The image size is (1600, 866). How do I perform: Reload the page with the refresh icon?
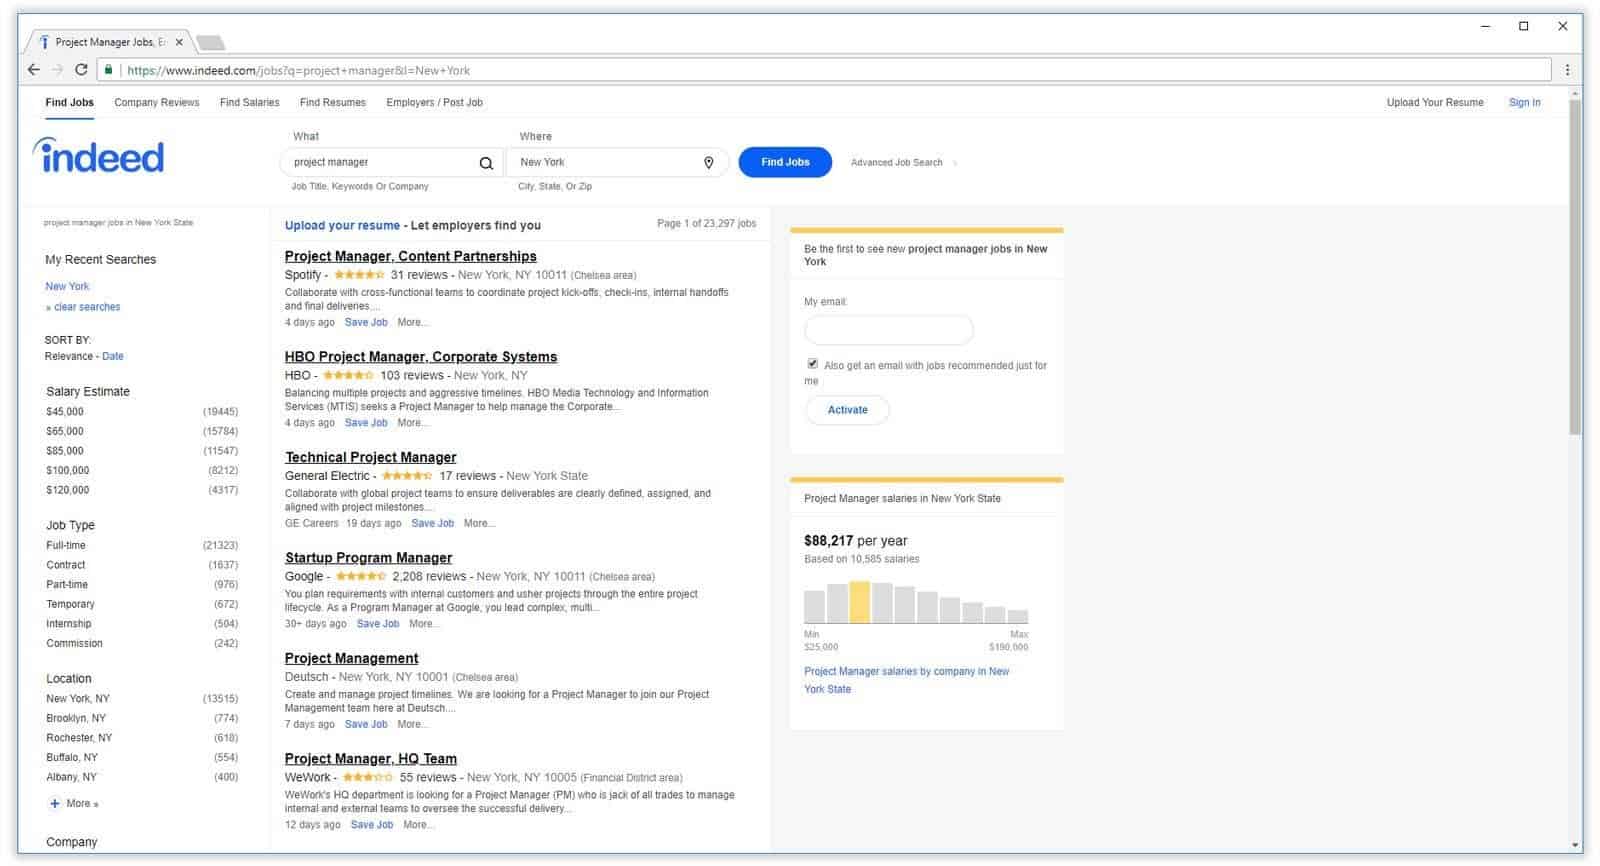point(81,70)
